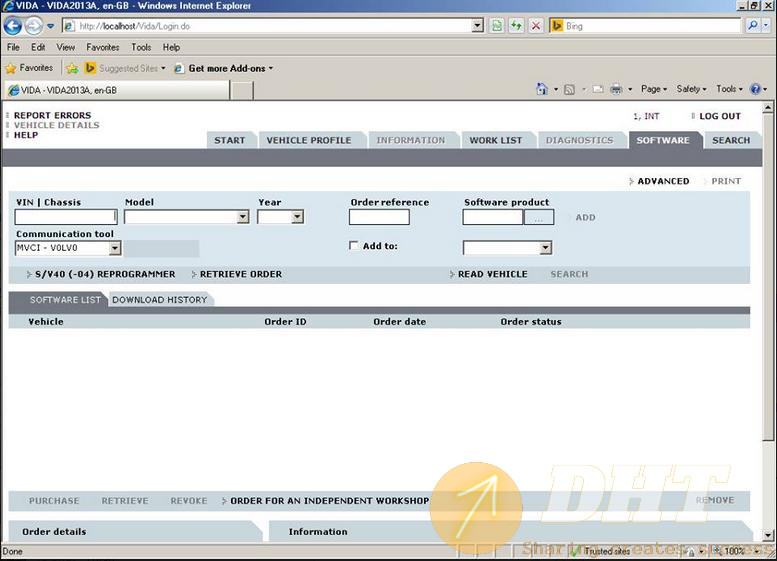Open the Tools menu in menu bar
Screen dimensions: 777x561
tap(141, 48)
